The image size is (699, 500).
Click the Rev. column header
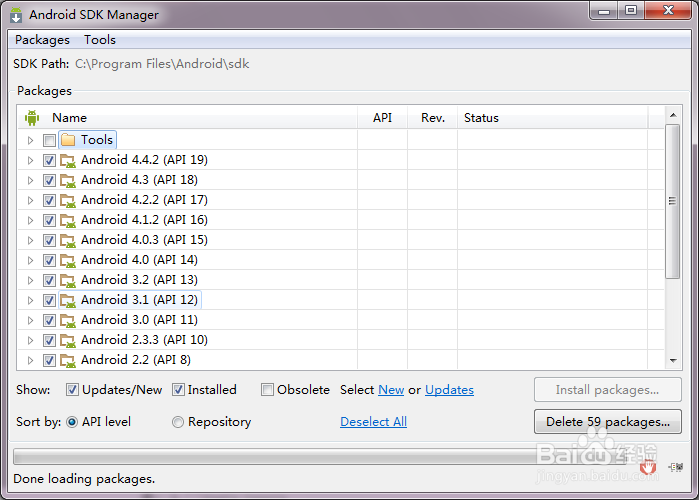432,118
